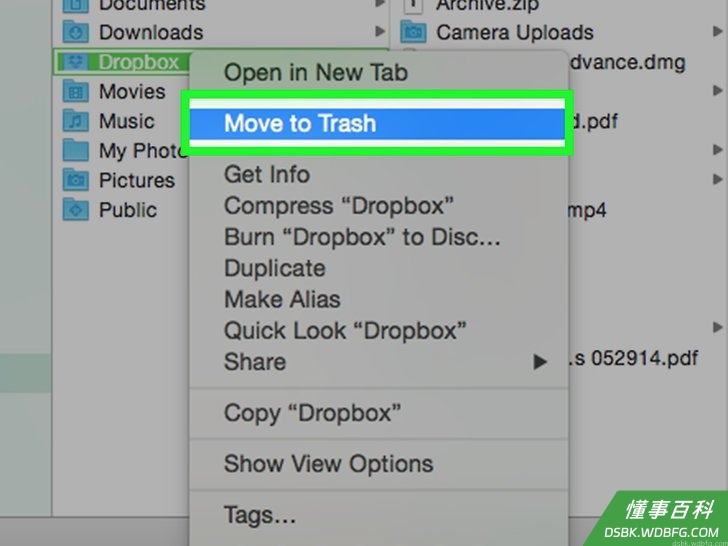
Task: Choose Copy "Dropbox" menu entry
Action: click(378, 413)
